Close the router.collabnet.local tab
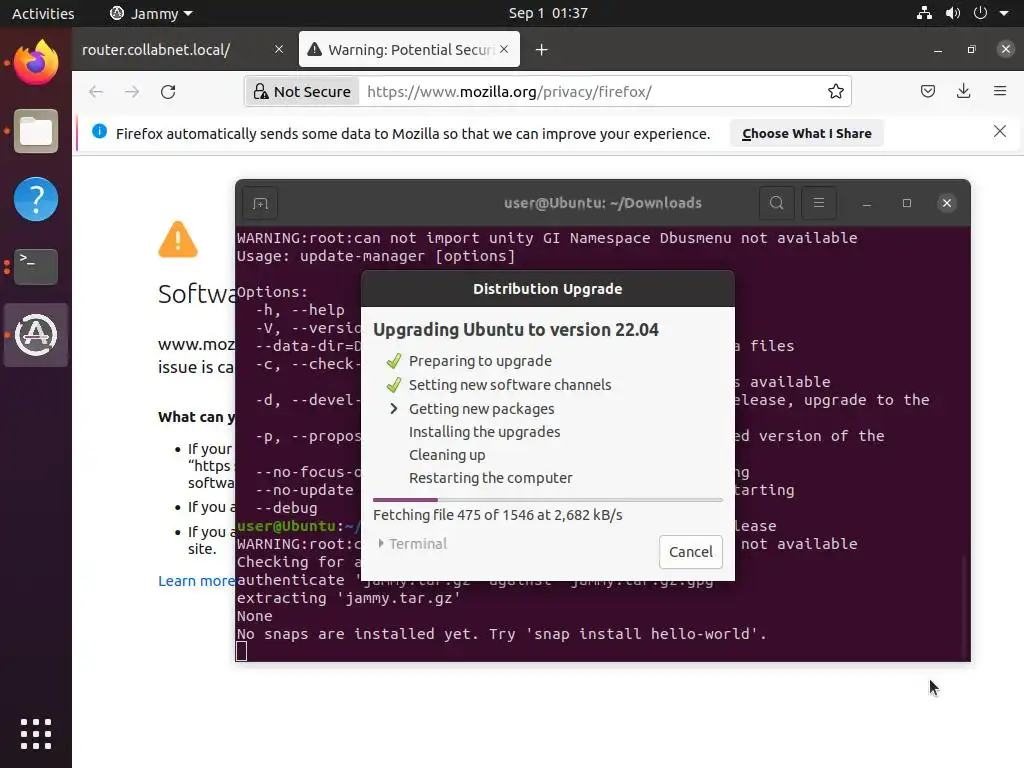Image resolution: width=1024 pixels, height=768 pixels. point(279,49)
